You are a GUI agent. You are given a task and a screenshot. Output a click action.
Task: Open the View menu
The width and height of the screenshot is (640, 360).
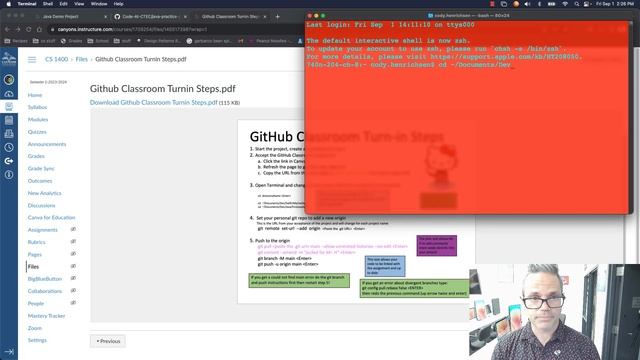click(79, 4)
